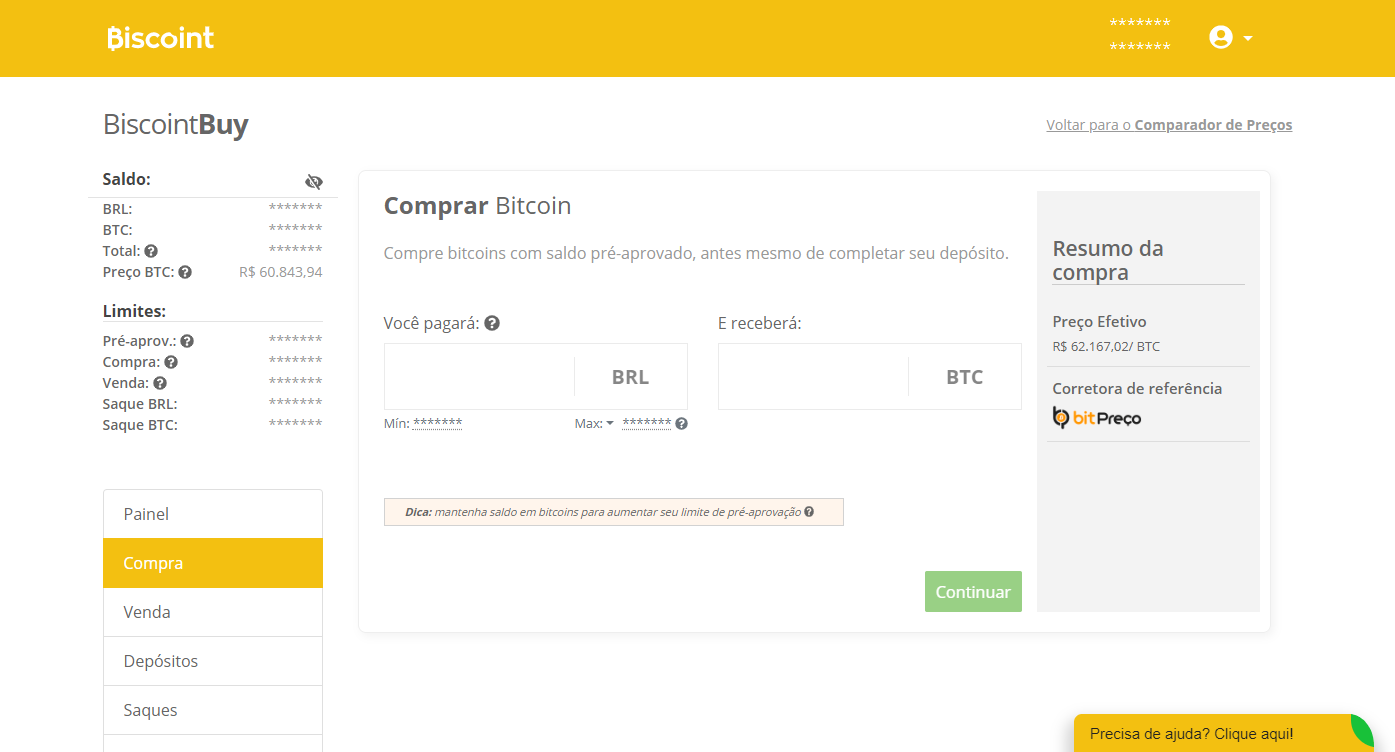Click the BiscointBuy page title
This screenshot has width=1395, height=752.
[x=176, y=125]
